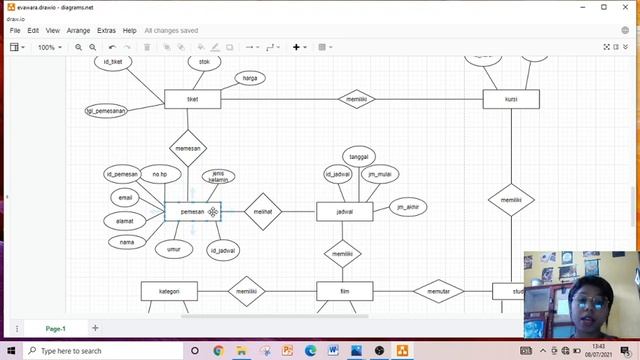Select the email attribute ellipse
Viewport: 640px width, 360px height.
125,198
